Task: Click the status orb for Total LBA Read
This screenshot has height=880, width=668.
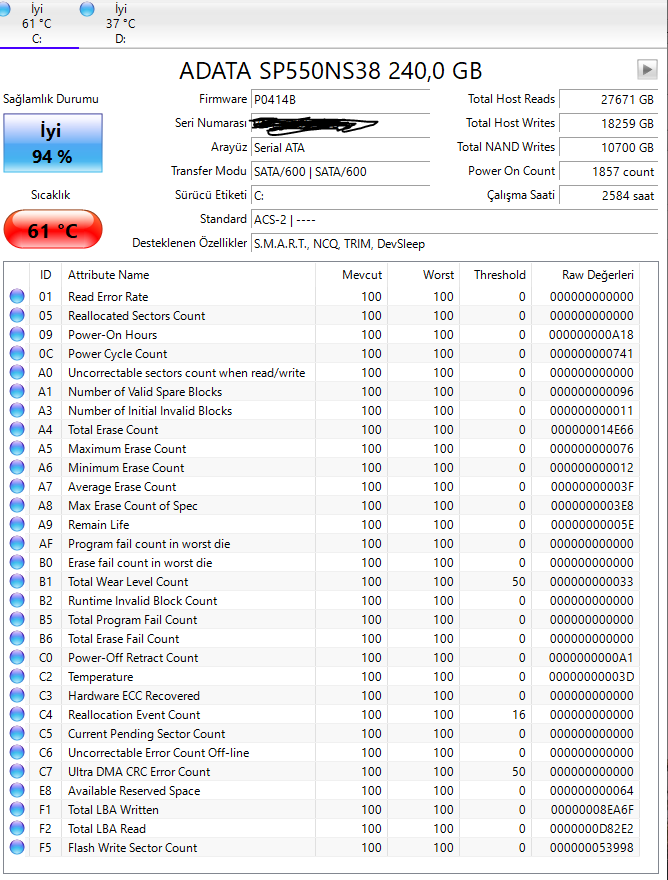Action: 17,828
